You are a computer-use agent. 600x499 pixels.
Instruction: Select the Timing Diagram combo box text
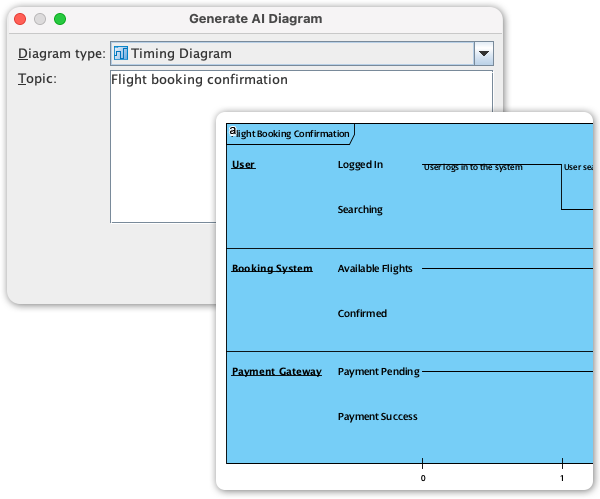(x=181, y=54)
